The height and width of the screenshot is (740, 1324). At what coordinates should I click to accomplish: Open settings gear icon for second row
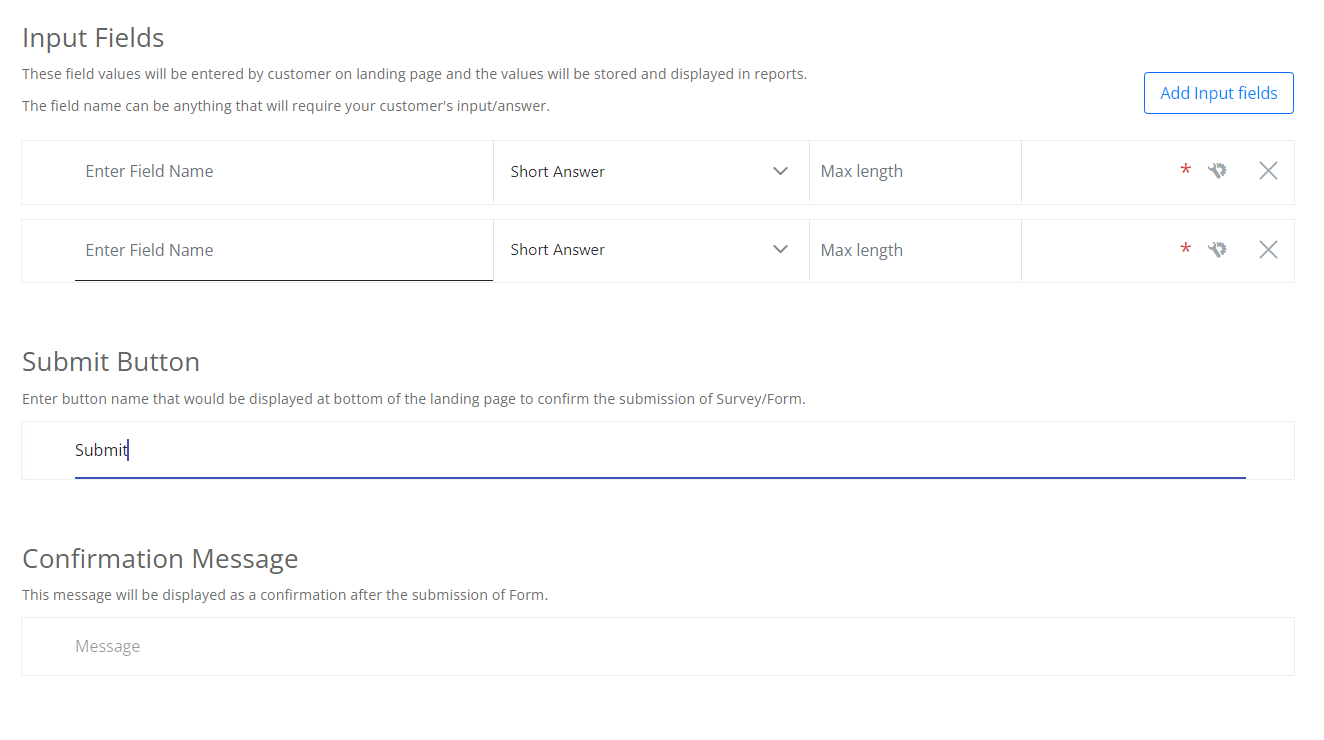pyautogui.click(x=1217, y=250)
